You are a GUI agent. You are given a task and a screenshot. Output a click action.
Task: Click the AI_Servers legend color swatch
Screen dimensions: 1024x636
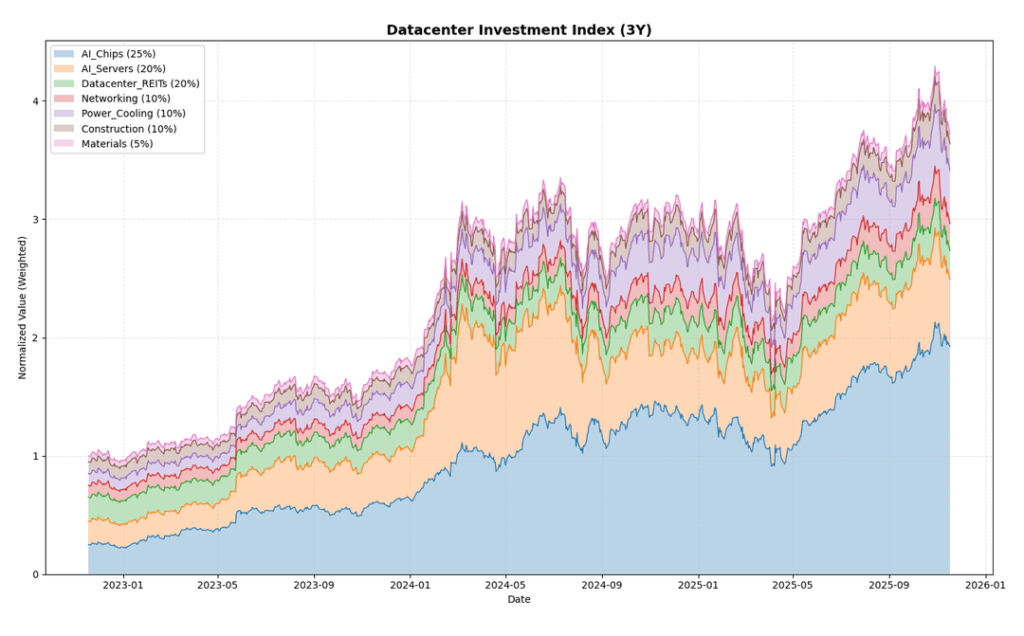click(62, 68)
